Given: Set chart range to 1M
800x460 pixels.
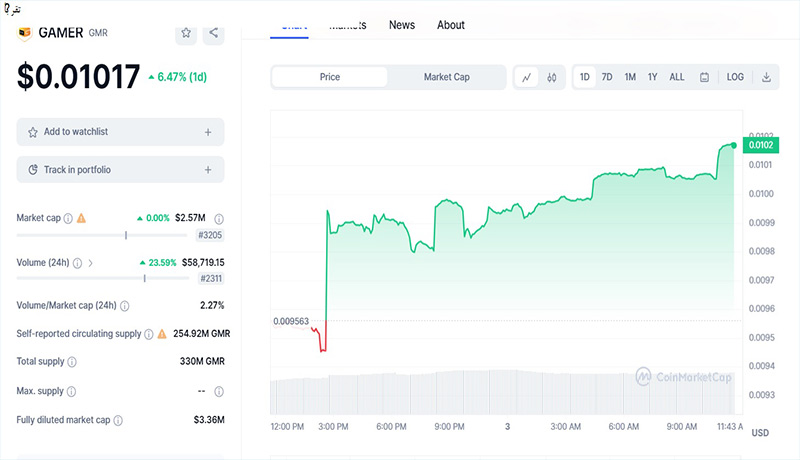Looking at the screenshot, I should point(630,77).
